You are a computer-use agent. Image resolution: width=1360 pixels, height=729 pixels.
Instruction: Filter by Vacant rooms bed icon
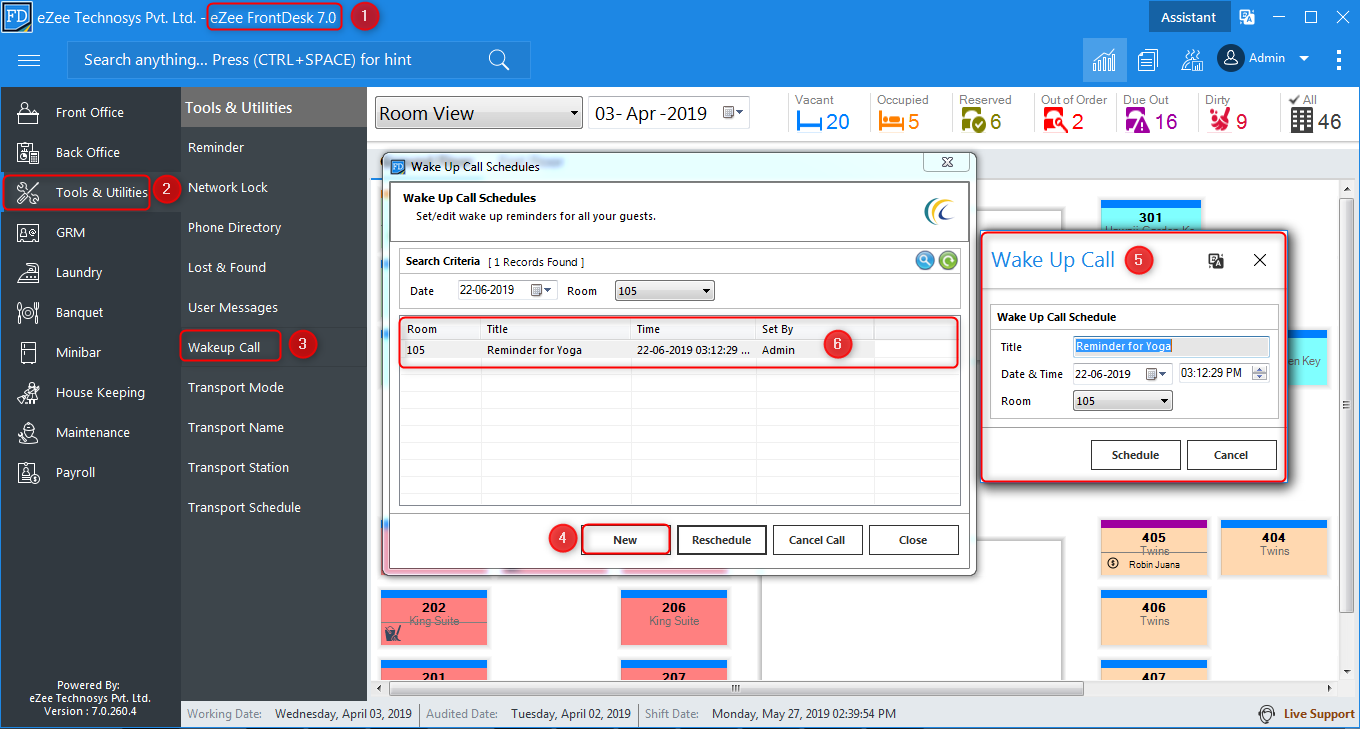coord(808,121)
